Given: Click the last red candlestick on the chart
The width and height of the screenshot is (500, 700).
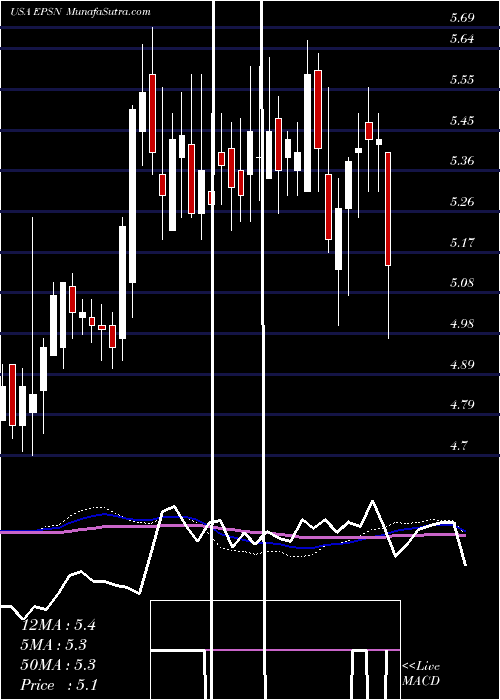Looking at the screenshot, I should click(388, 209).
